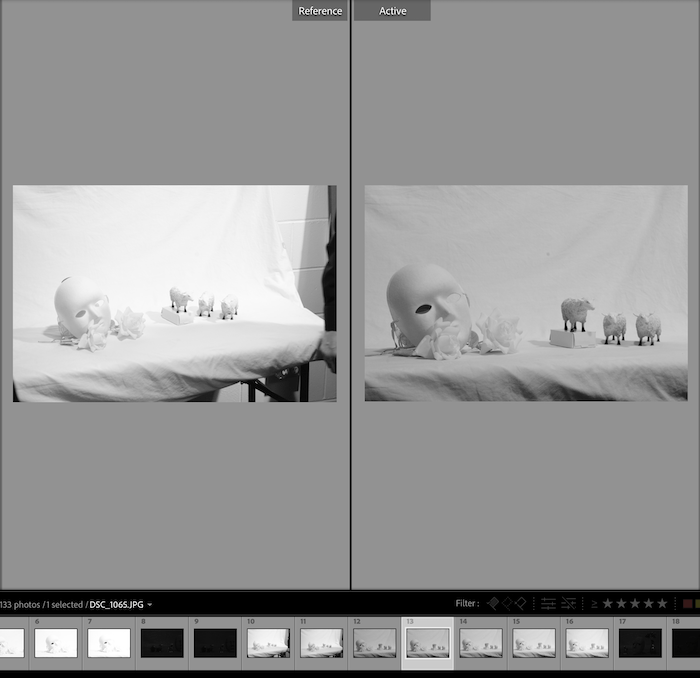
Task: Open DSC_1065.JPG source dropdown arrow
Action: [x=150, y=605]
